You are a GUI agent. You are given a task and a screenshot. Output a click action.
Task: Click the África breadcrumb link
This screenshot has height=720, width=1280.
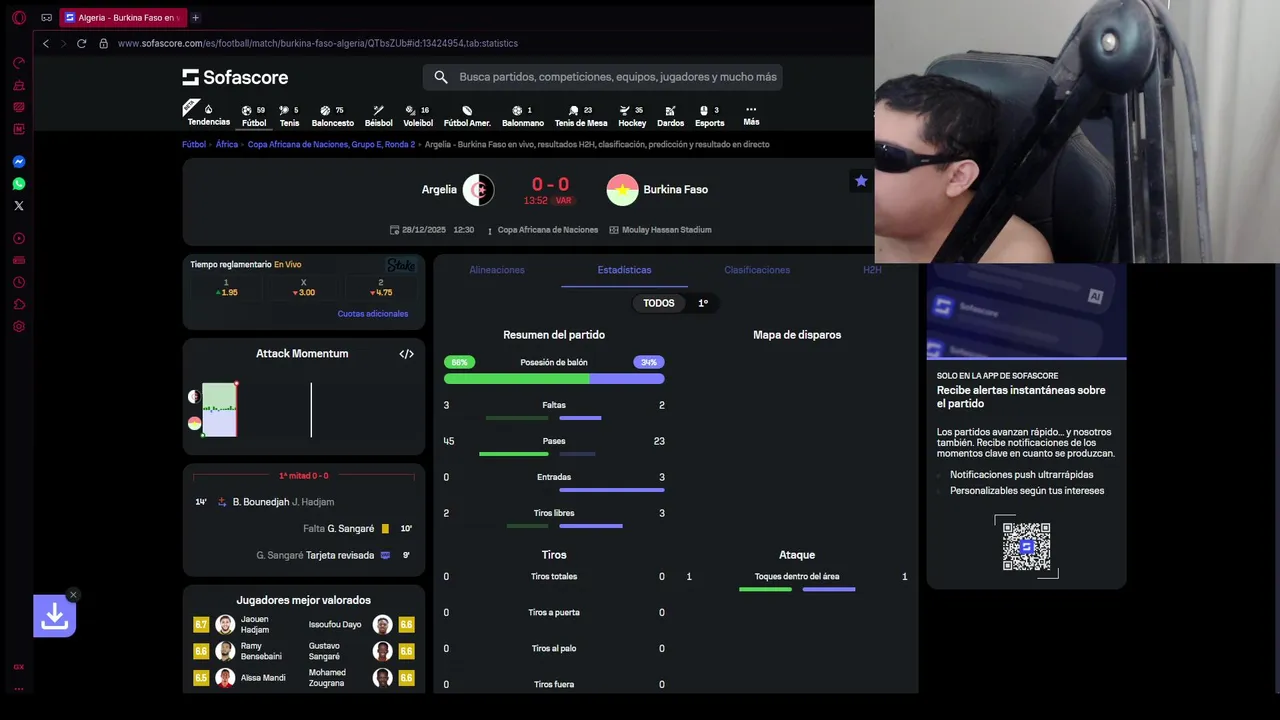227,144
